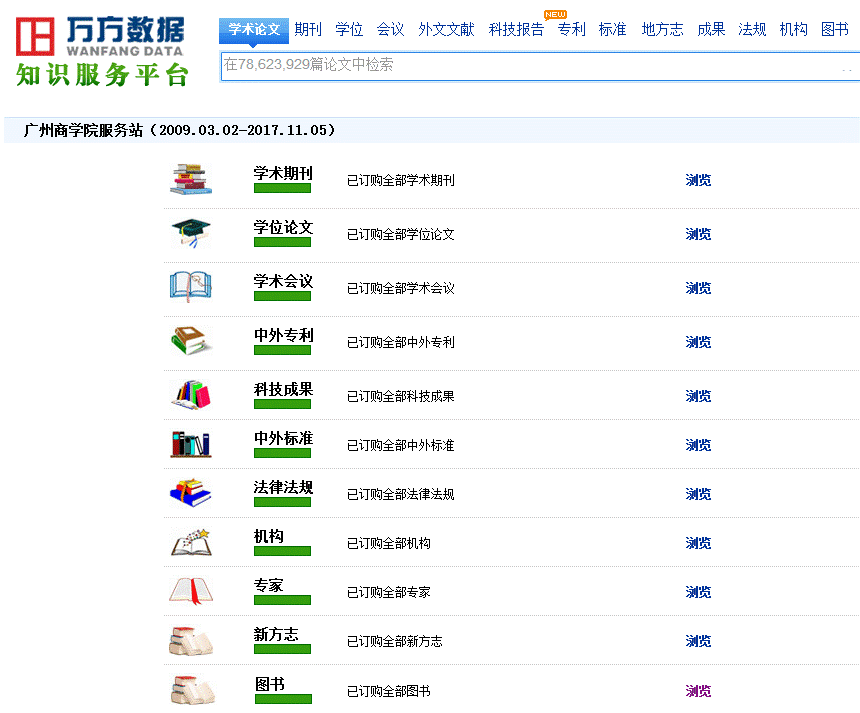Click the text 已订购全部学术期刊

click(x=401, y=180)
